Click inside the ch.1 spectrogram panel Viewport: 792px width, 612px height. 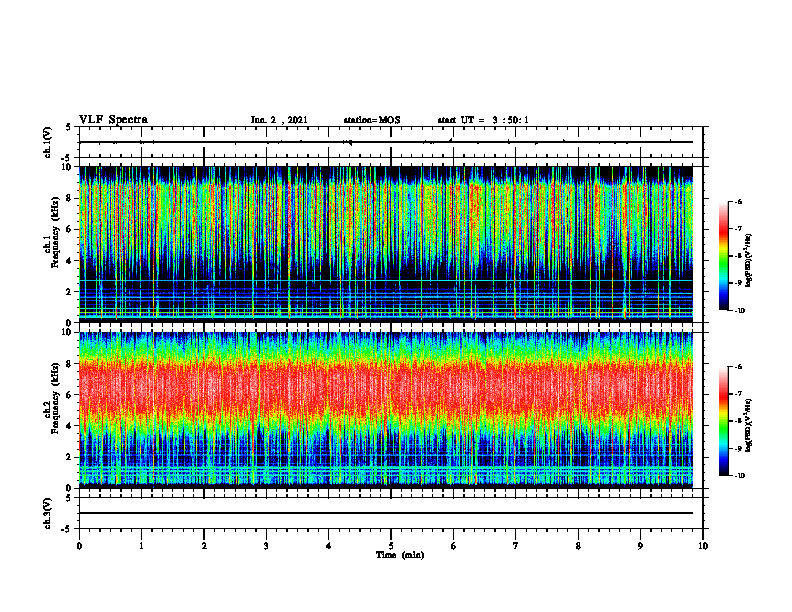(386, 244)
